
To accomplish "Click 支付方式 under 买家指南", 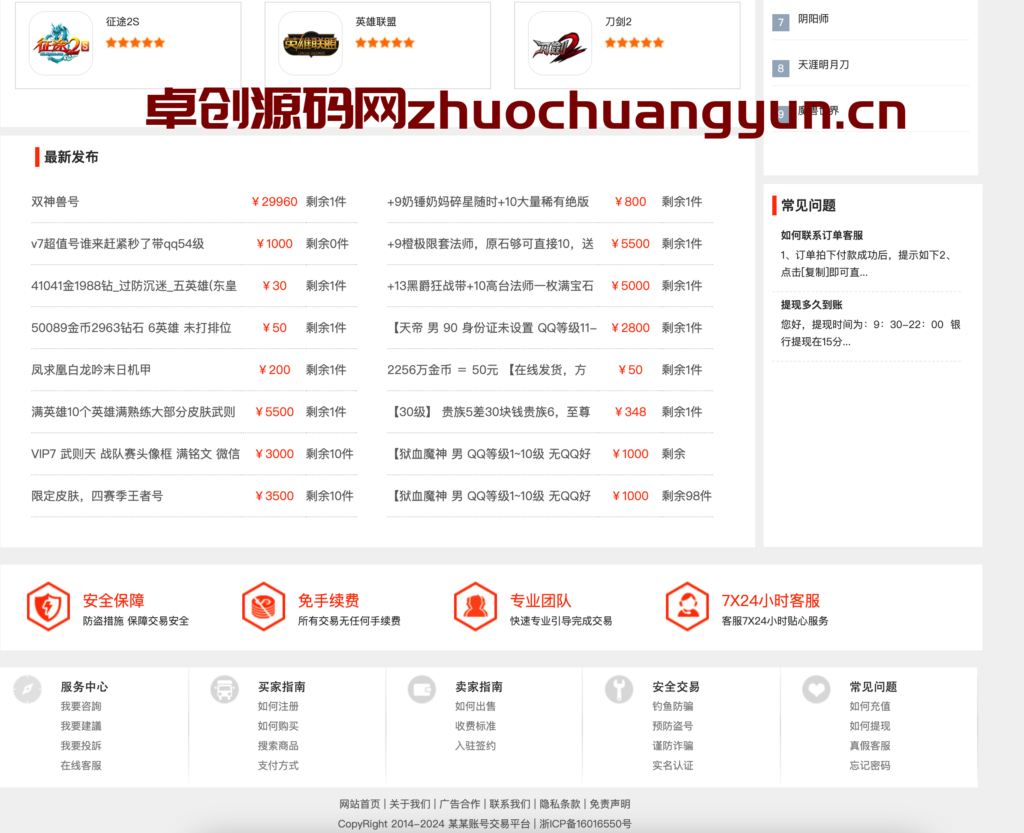I will [x=278, y=765].
